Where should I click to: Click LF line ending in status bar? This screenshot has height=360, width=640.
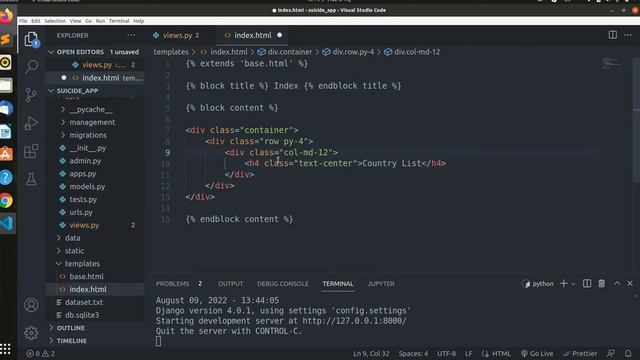tap(468, 353)
